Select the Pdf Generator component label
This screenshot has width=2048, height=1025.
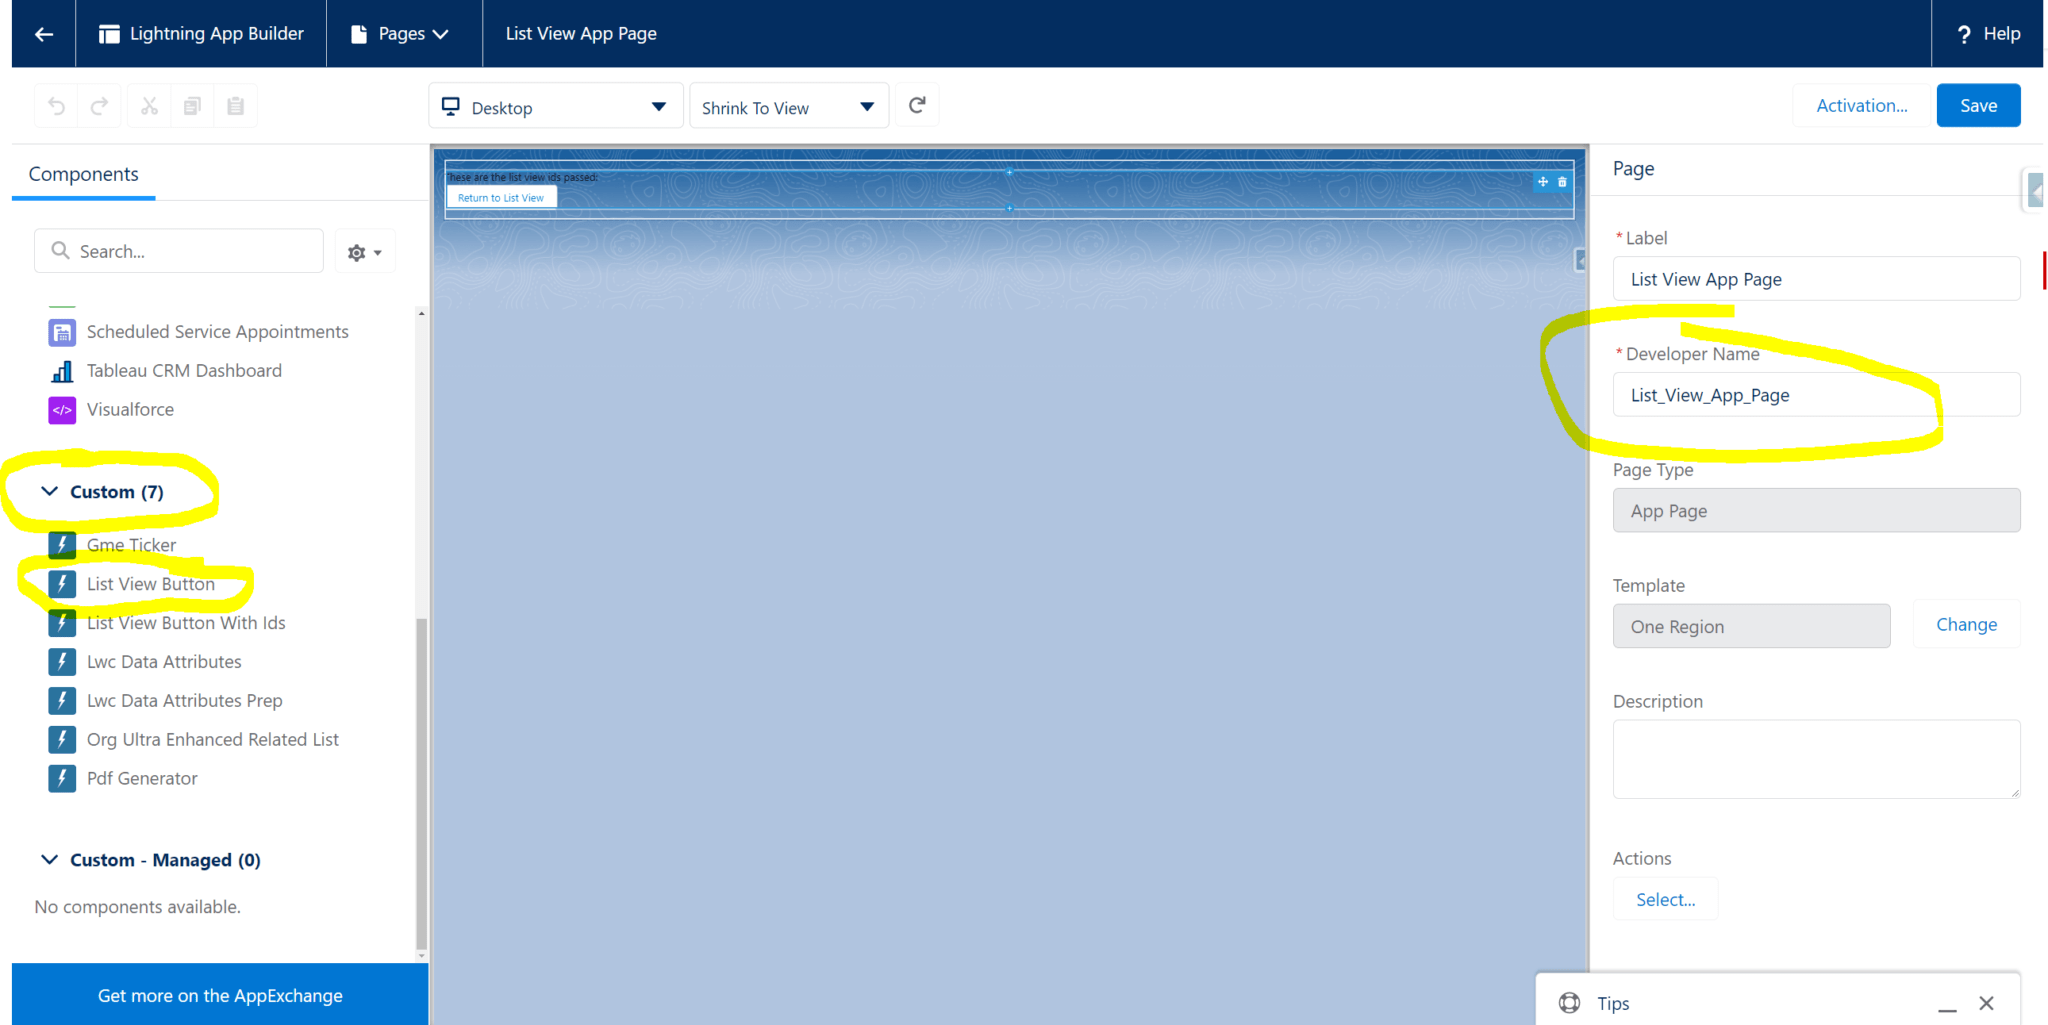[x=142, y=779]
